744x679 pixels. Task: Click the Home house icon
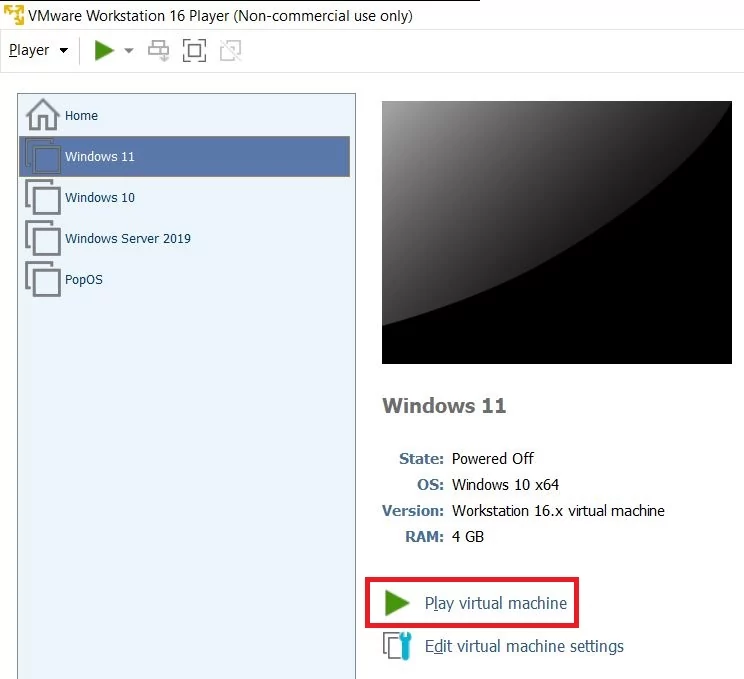pyautogui.click(x=43, y=115)
